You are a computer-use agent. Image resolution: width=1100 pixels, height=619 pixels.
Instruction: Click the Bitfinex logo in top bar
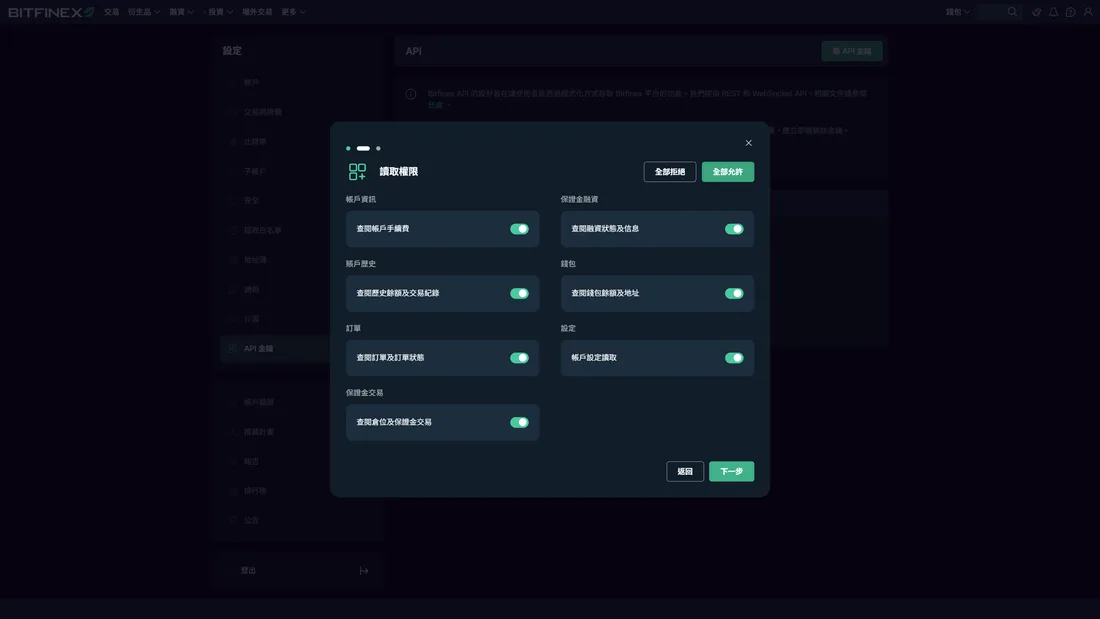51,12
